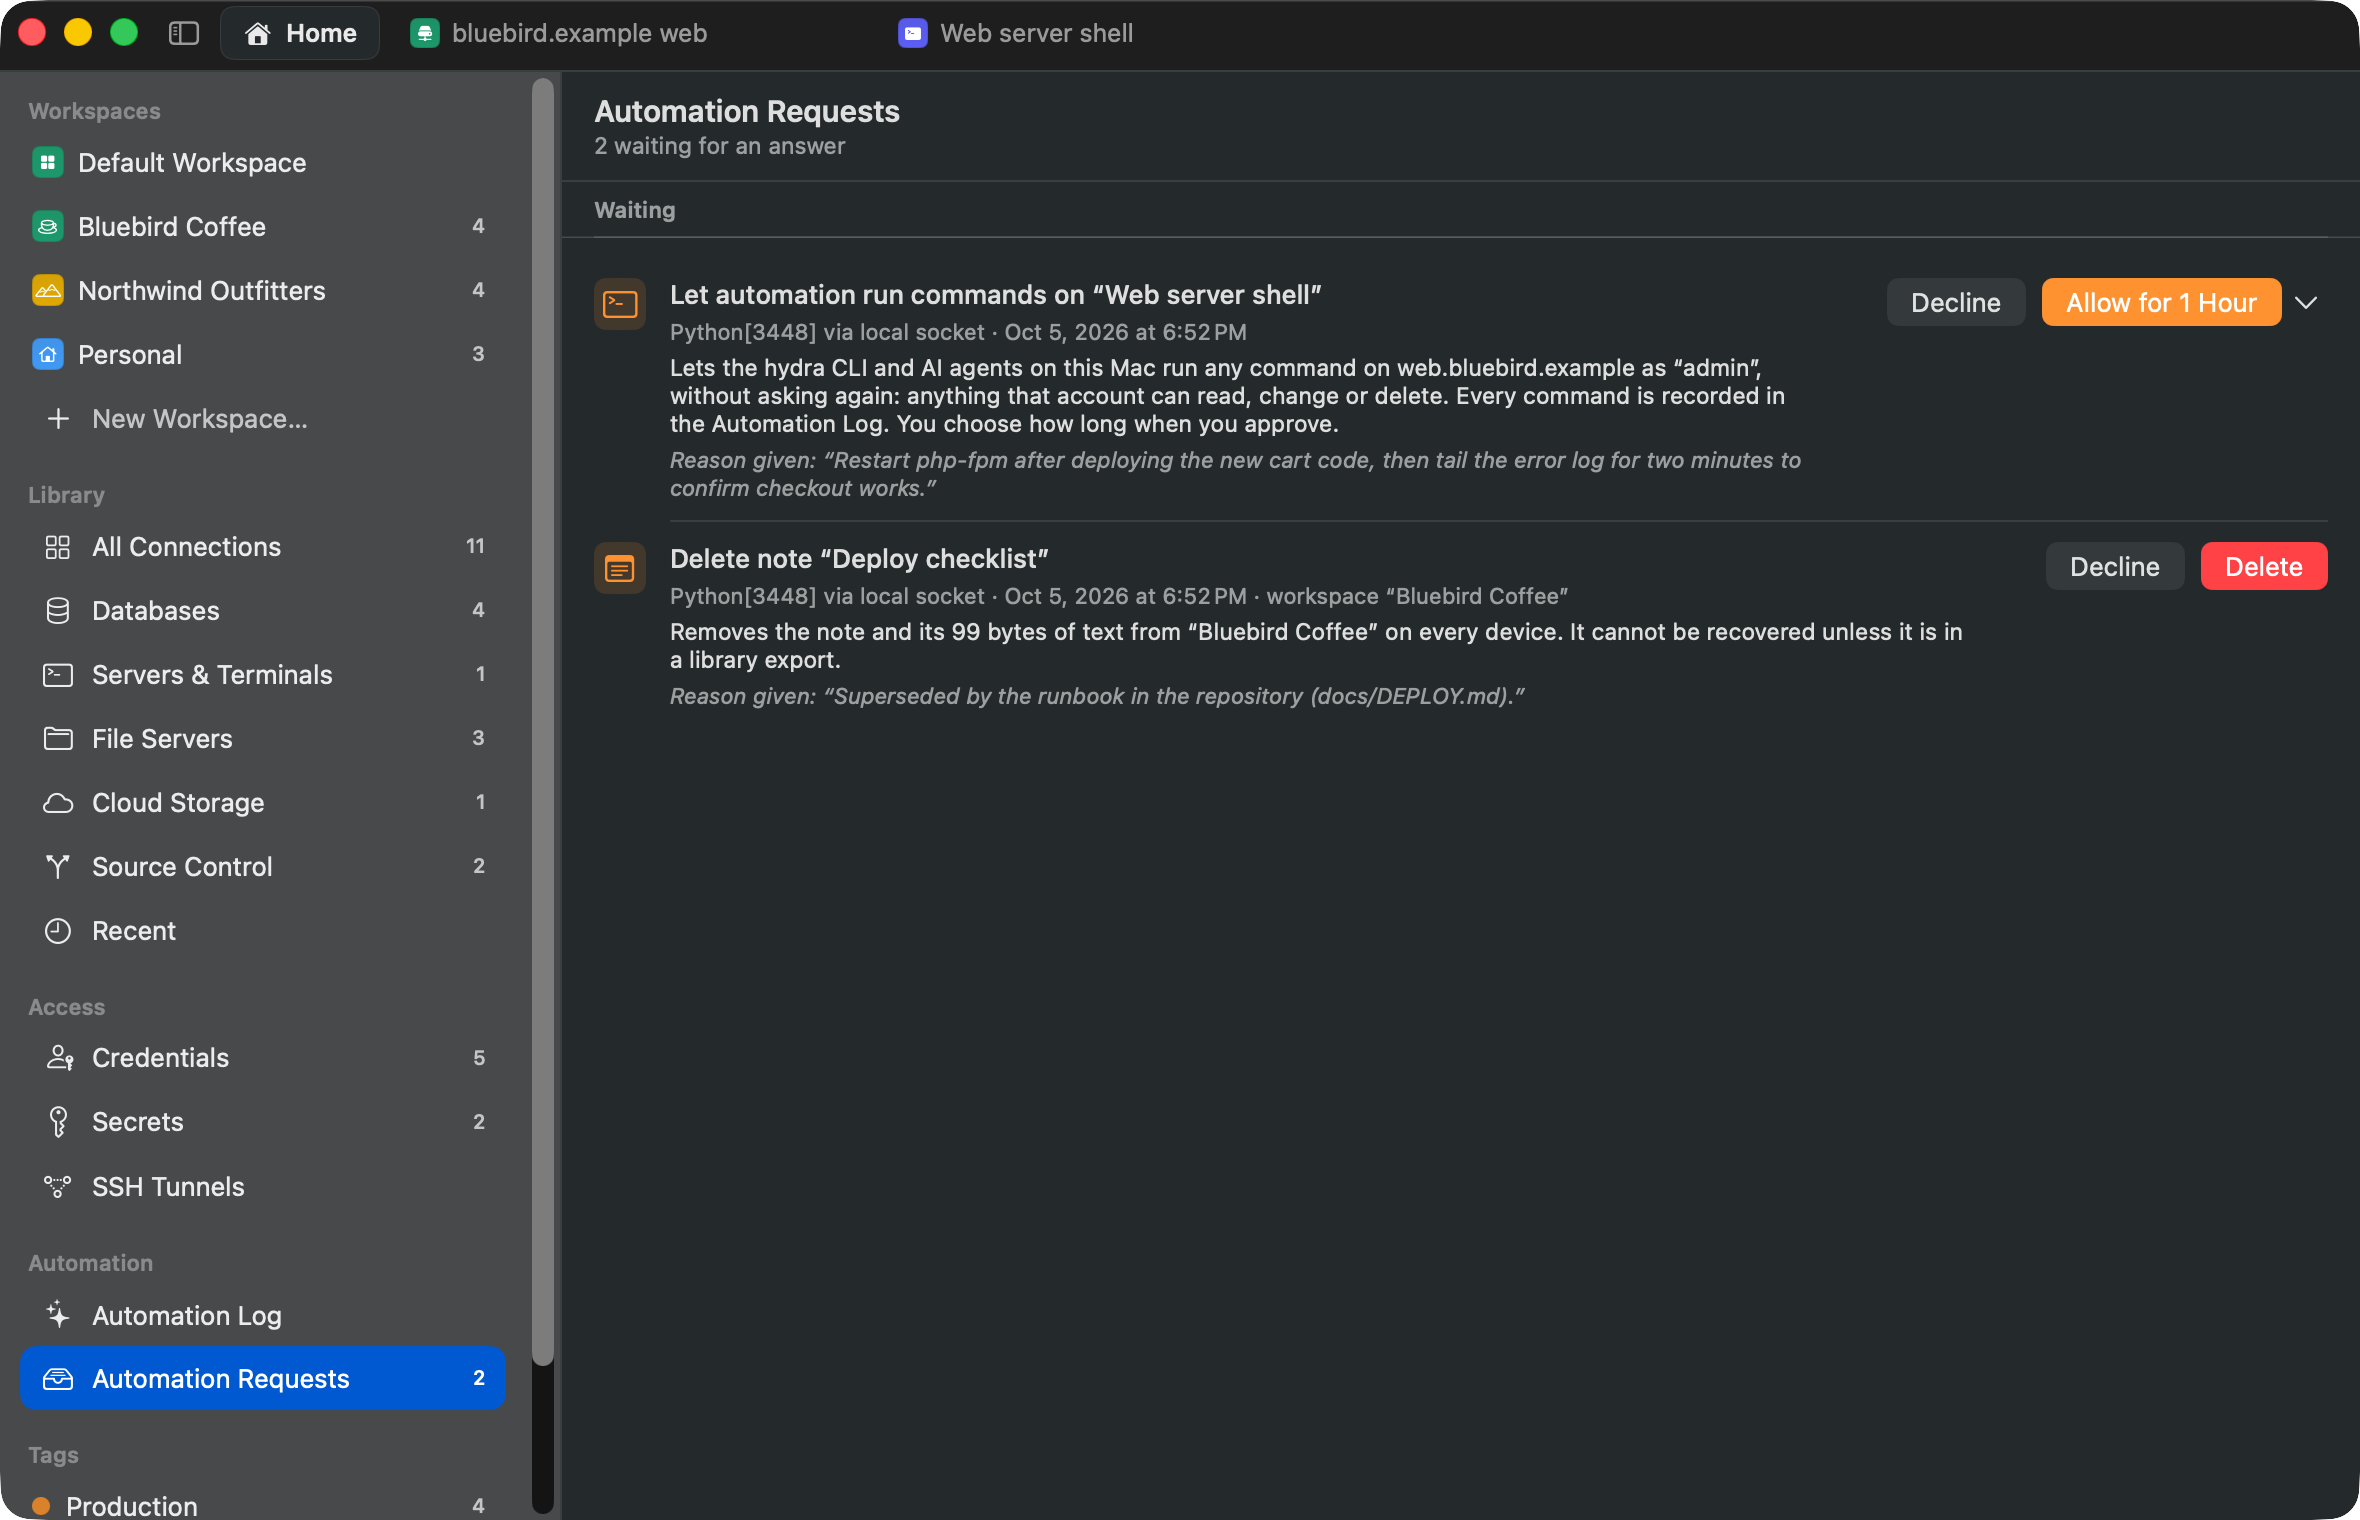Open the Servers & Terminals icon

click(58, 674)
